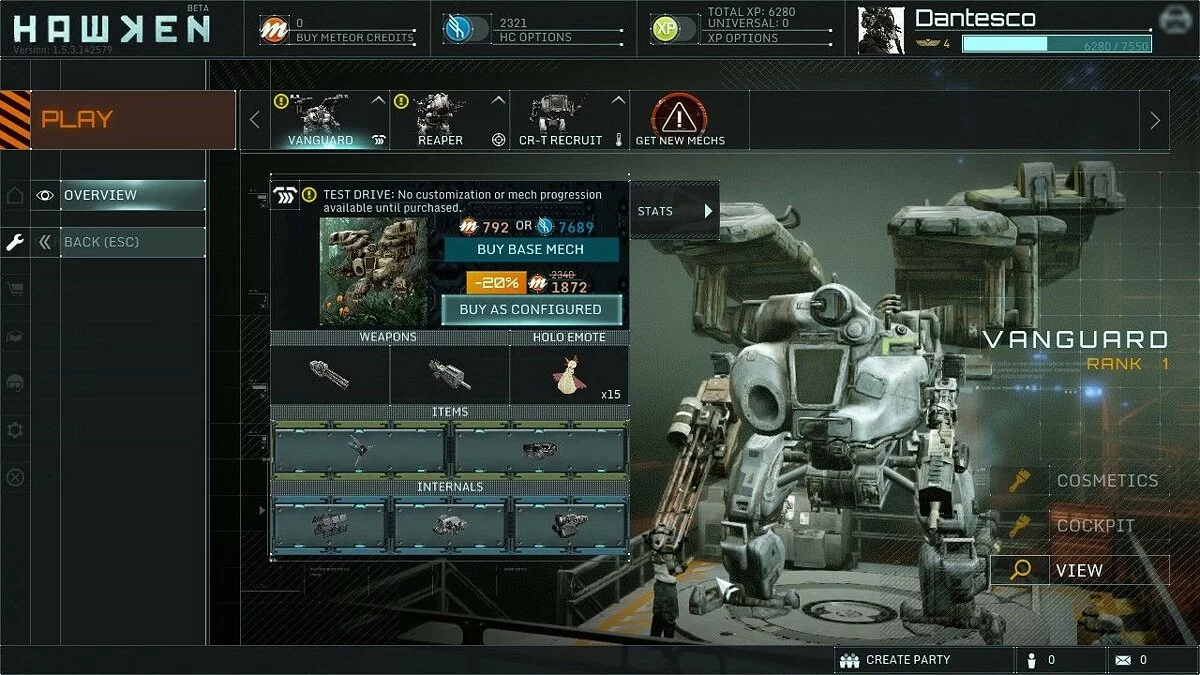Select the CR-T Recruit mech tab

(570, 120)
